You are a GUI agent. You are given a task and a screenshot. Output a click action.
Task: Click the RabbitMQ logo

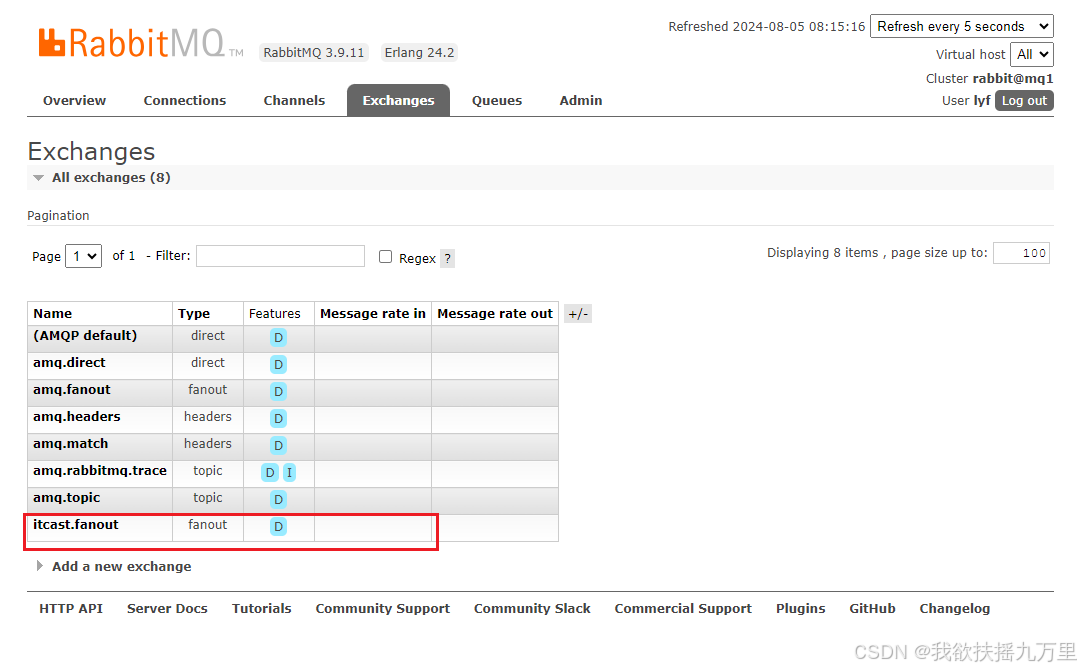click(x=141, y=43)
